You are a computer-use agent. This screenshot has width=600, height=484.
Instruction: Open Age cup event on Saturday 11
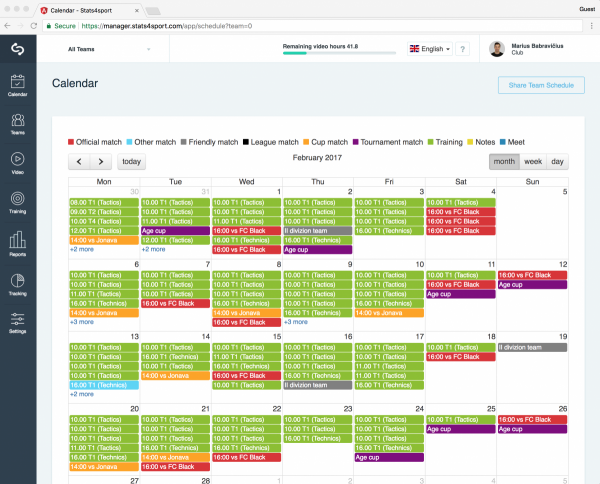coord(461,294)
